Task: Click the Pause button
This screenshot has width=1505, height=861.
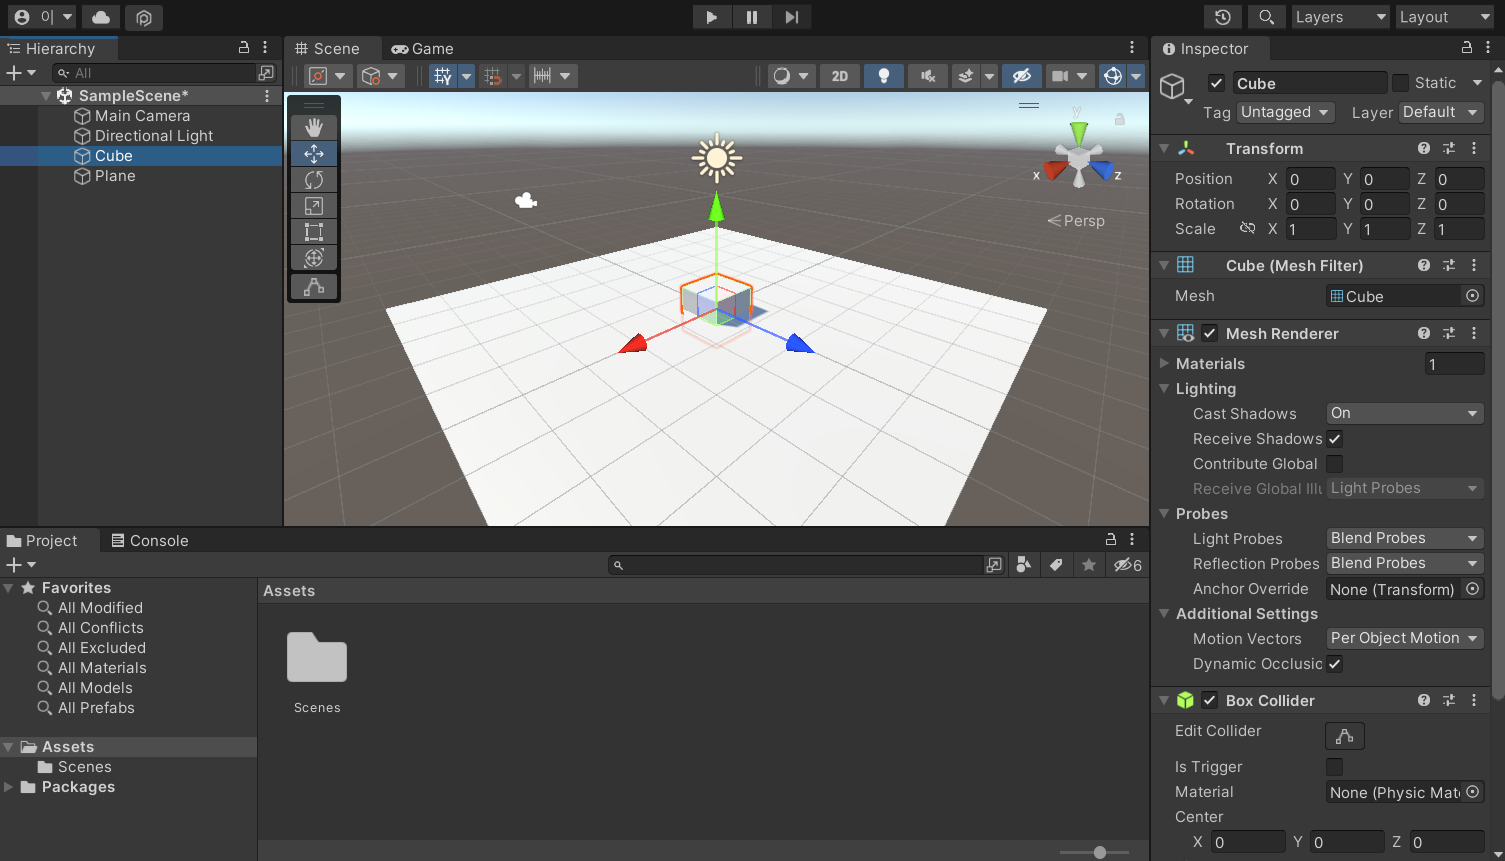Action: pyautogui.click(x=751, y=17)
